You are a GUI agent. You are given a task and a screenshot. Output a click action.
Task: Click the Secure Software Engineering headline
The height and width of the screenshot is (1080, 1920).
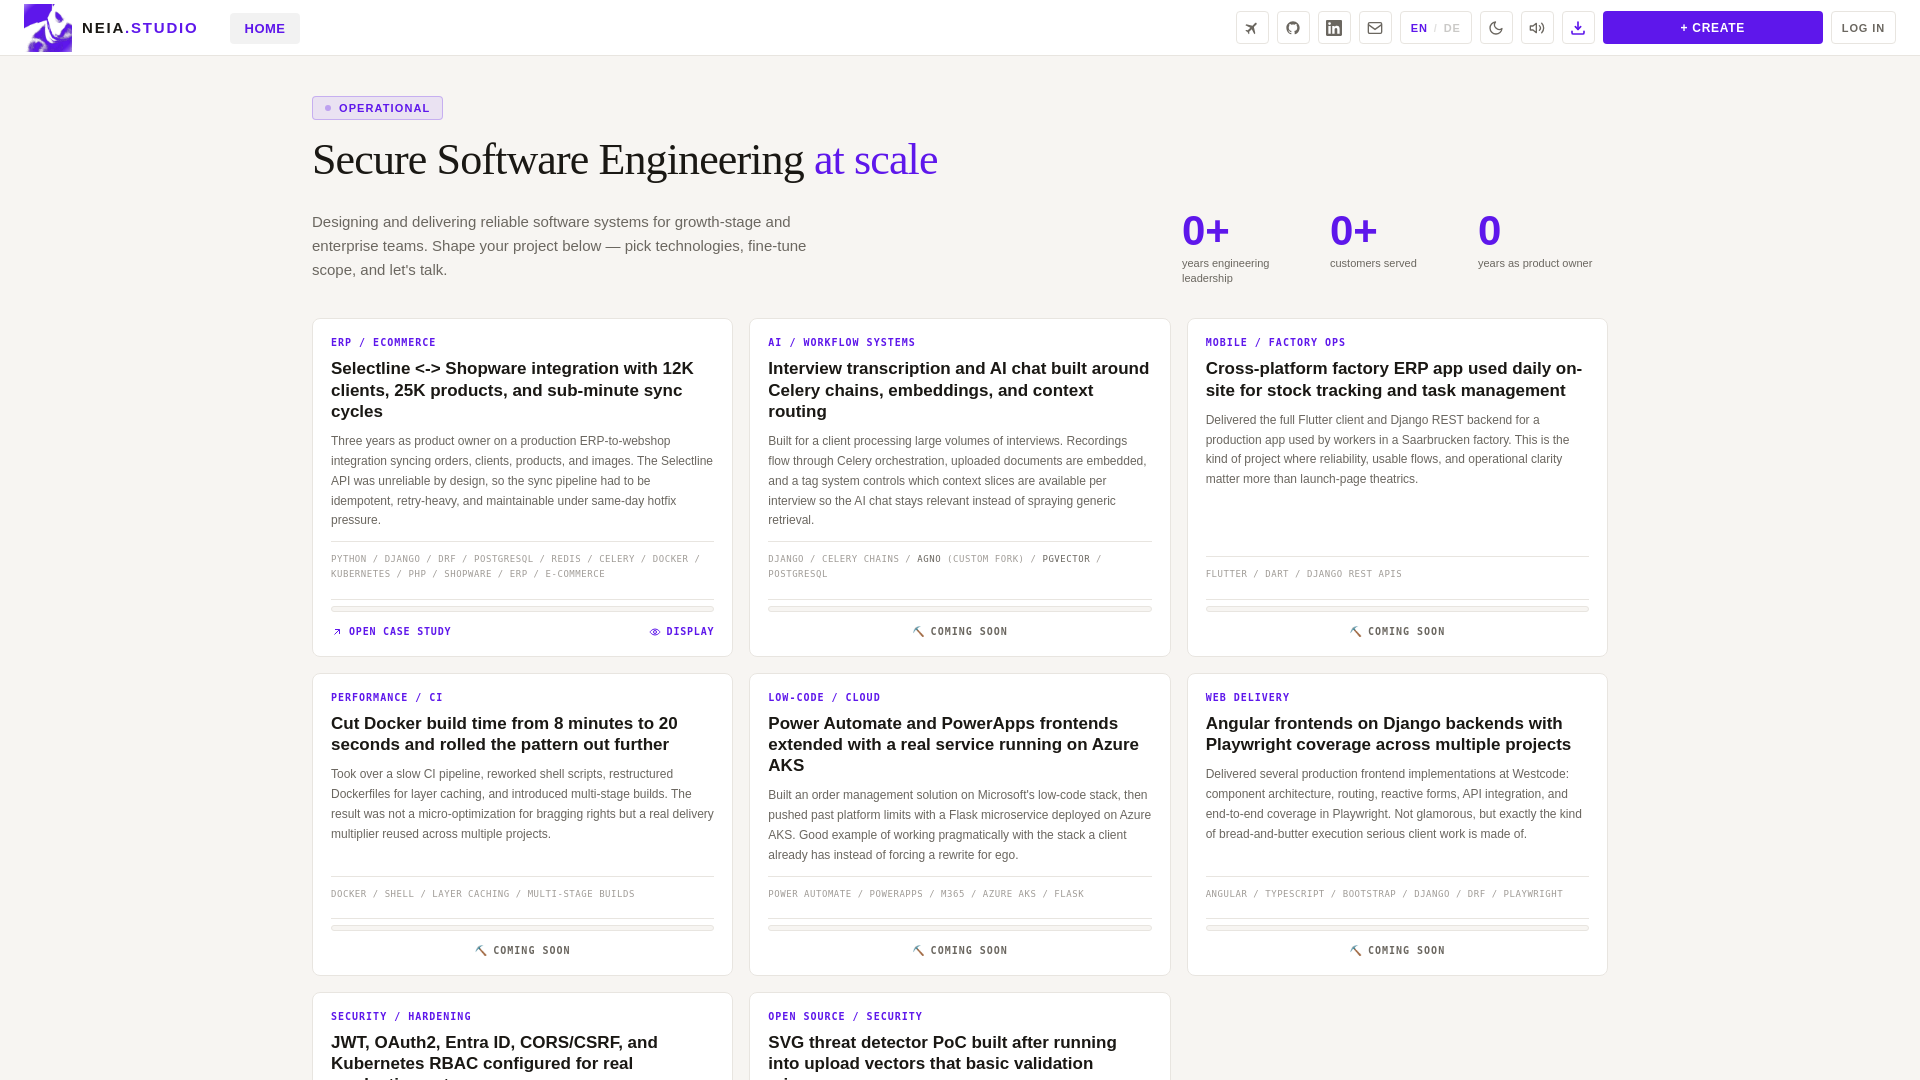[625, 160]
